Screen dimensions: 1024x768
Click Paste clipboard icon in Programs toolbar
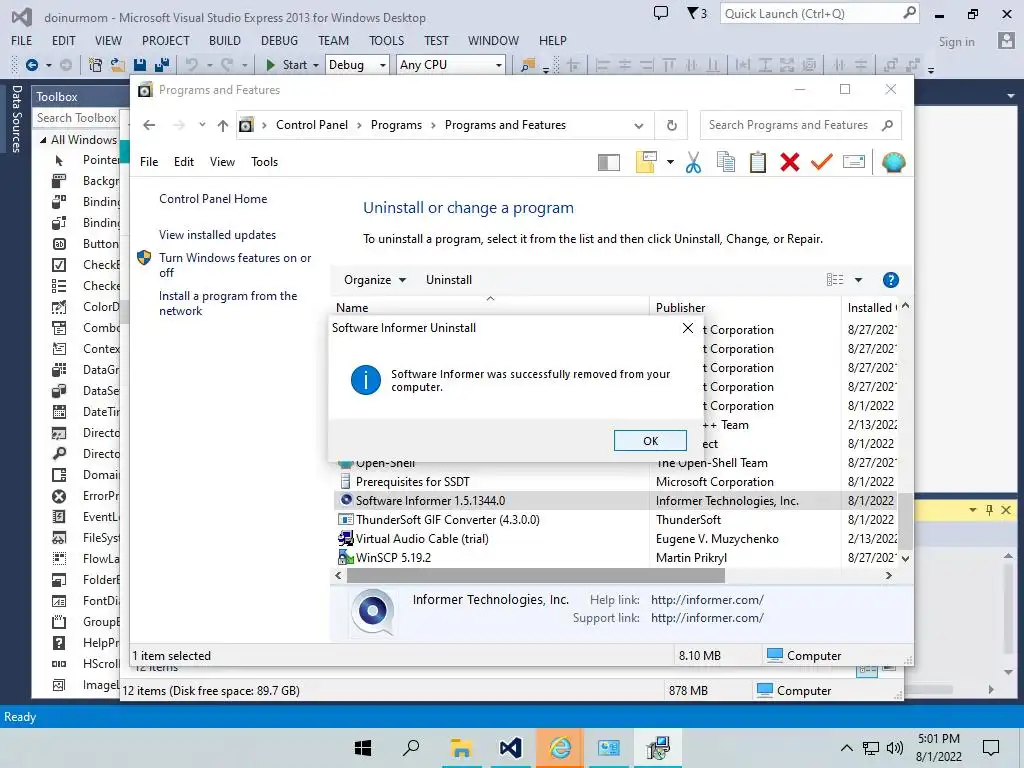coord(758,162)
